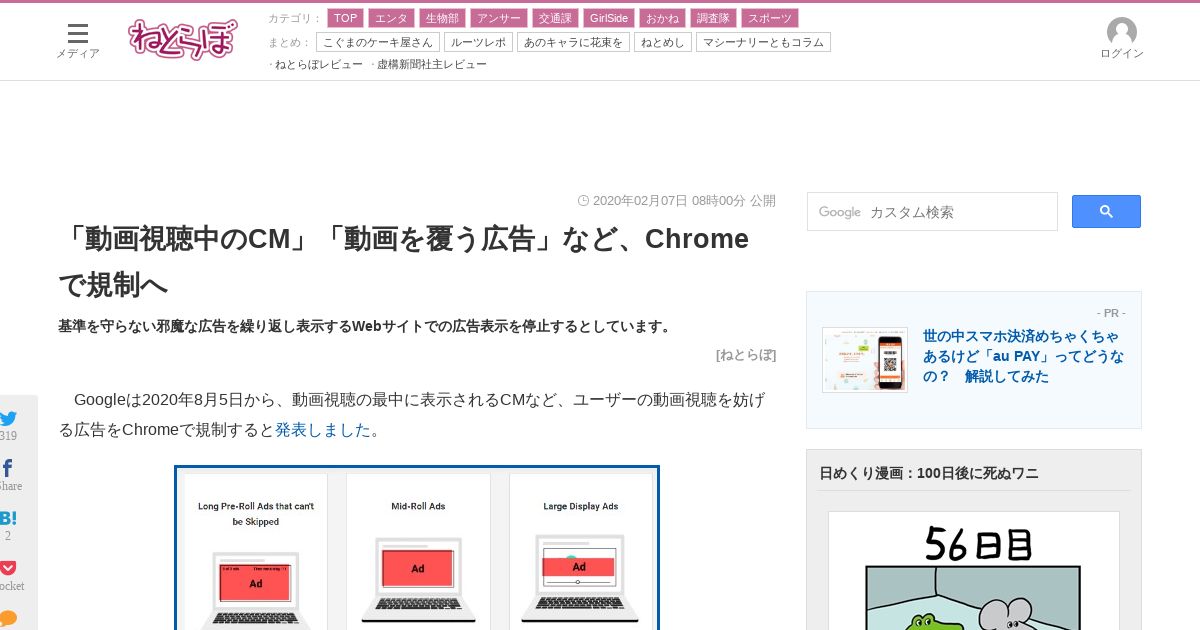Select the アンサー category tab
This screenshot has width=1200, height=630.
pos(498,18)
